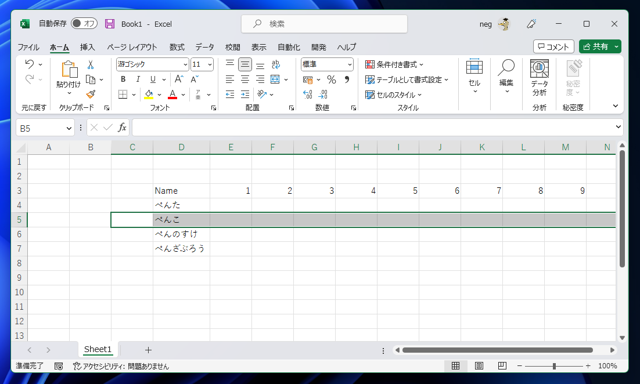Open the number format dropdown (標準)
The height and width of the screenshot is (384, 640).
pyautogui.click(x=349, y=64)
